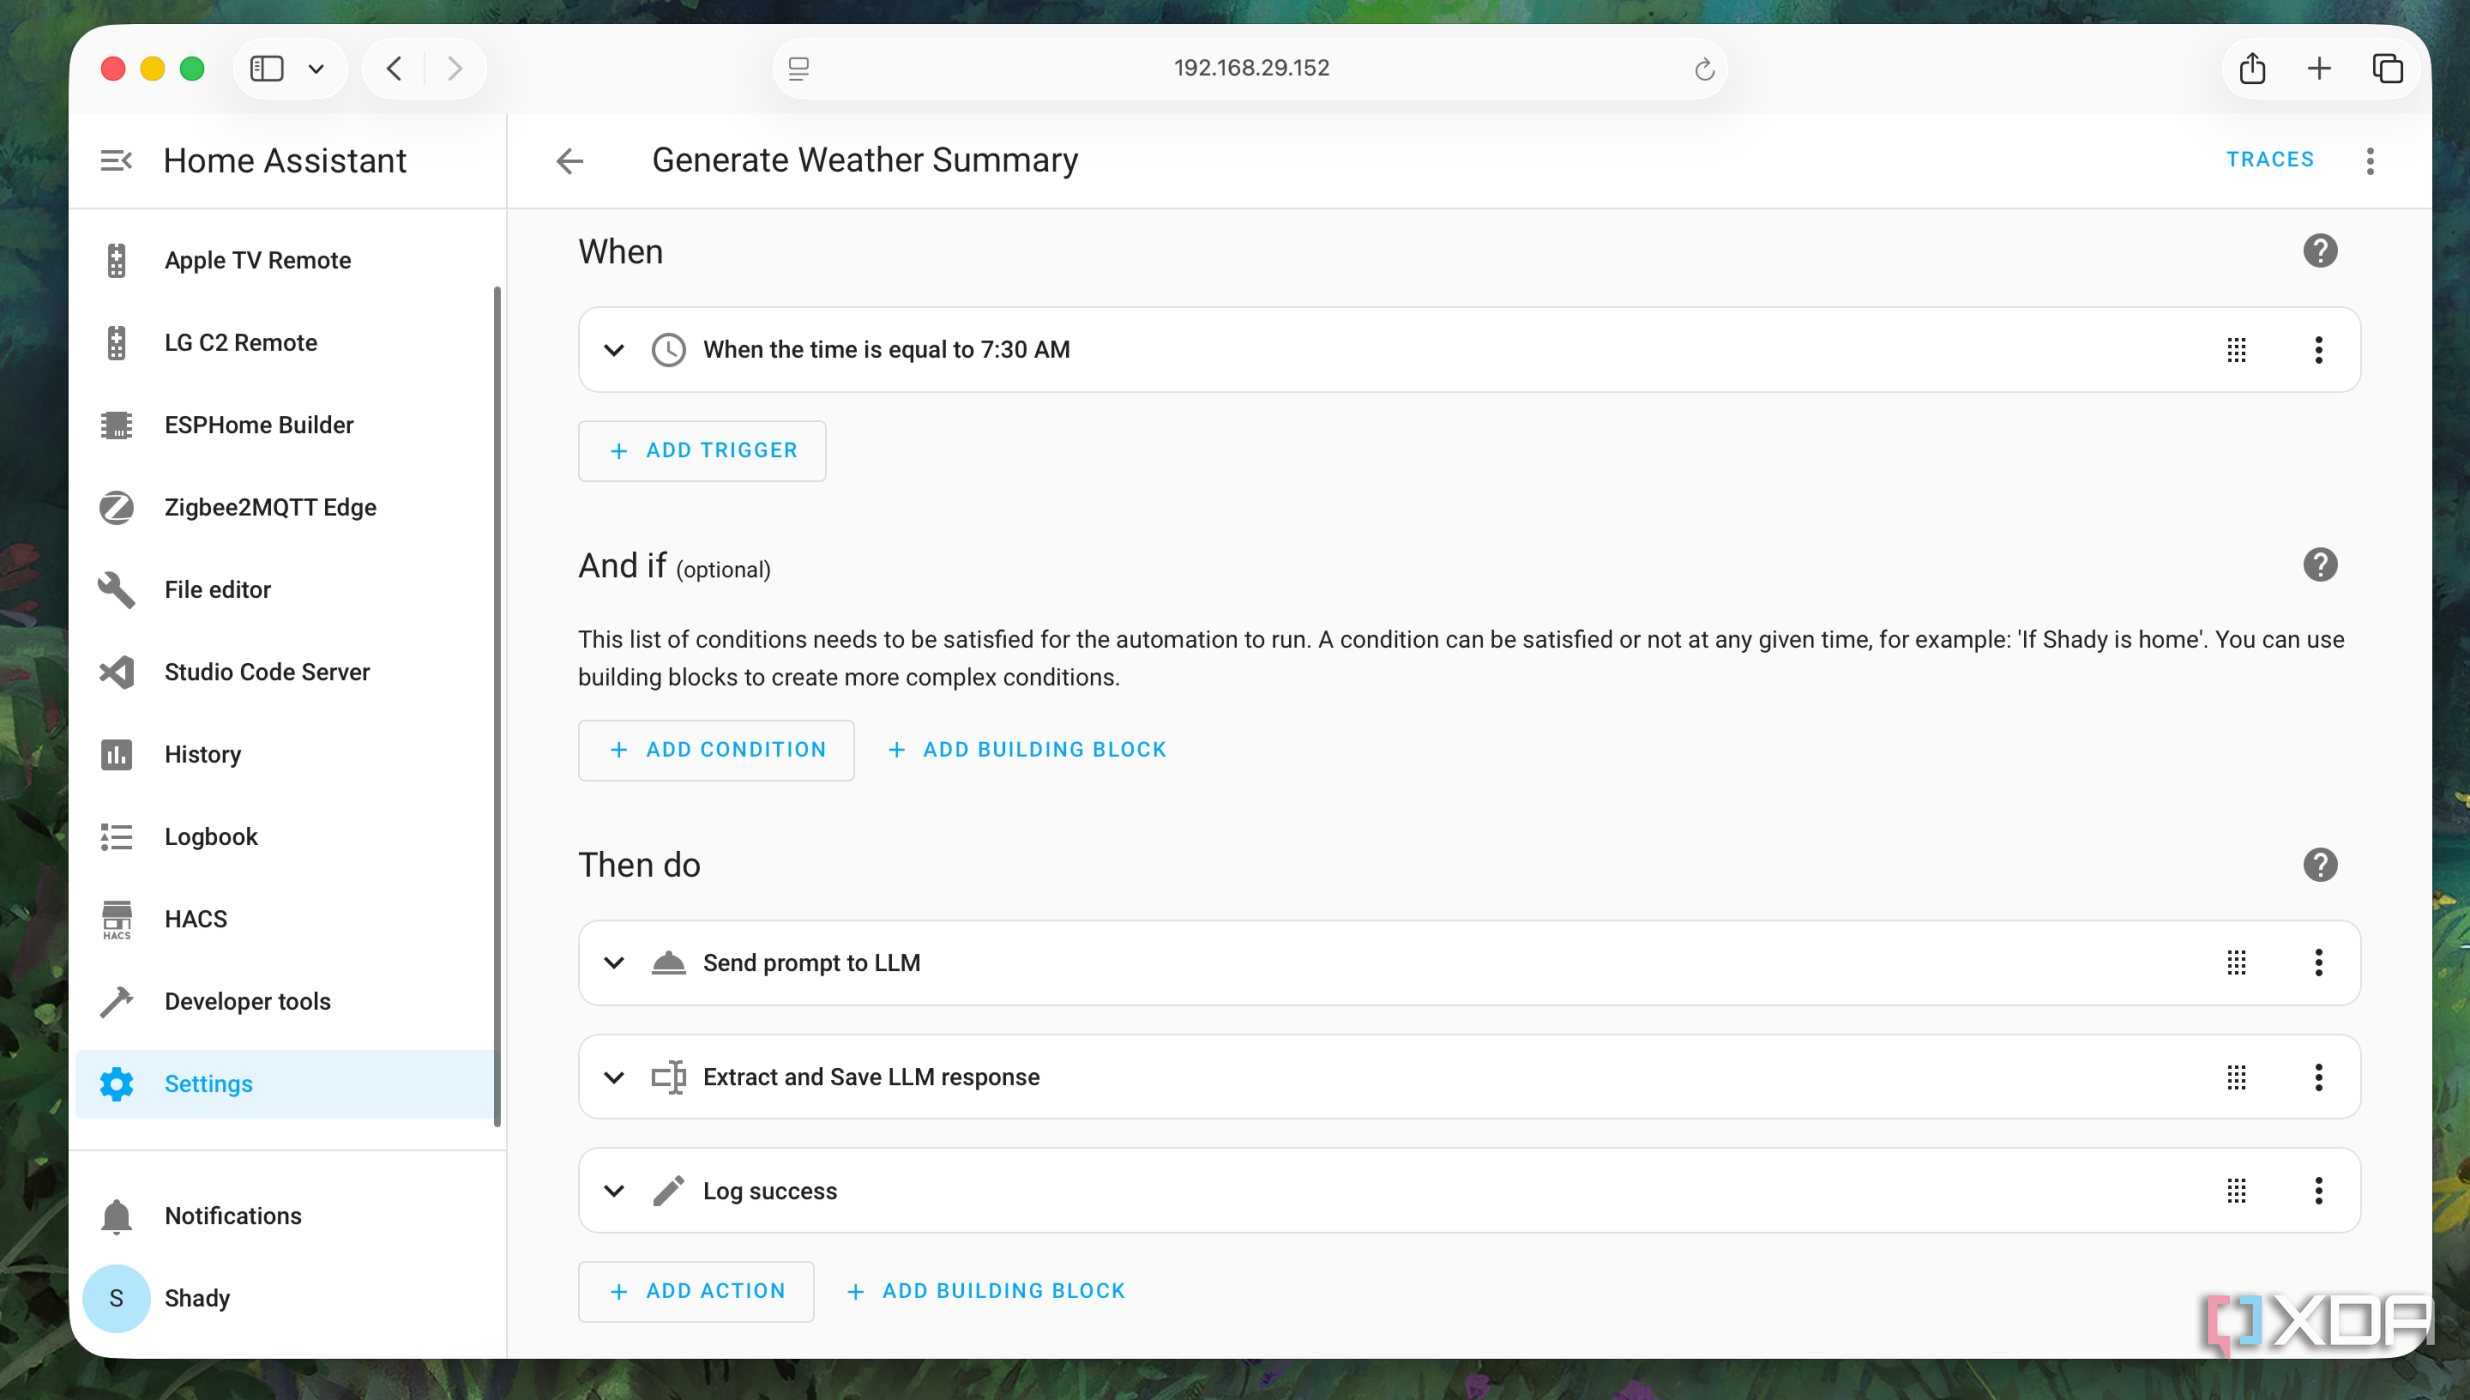Open LG C2 Remote panel
The image size is (2470, 1400).
coord(285,342)
